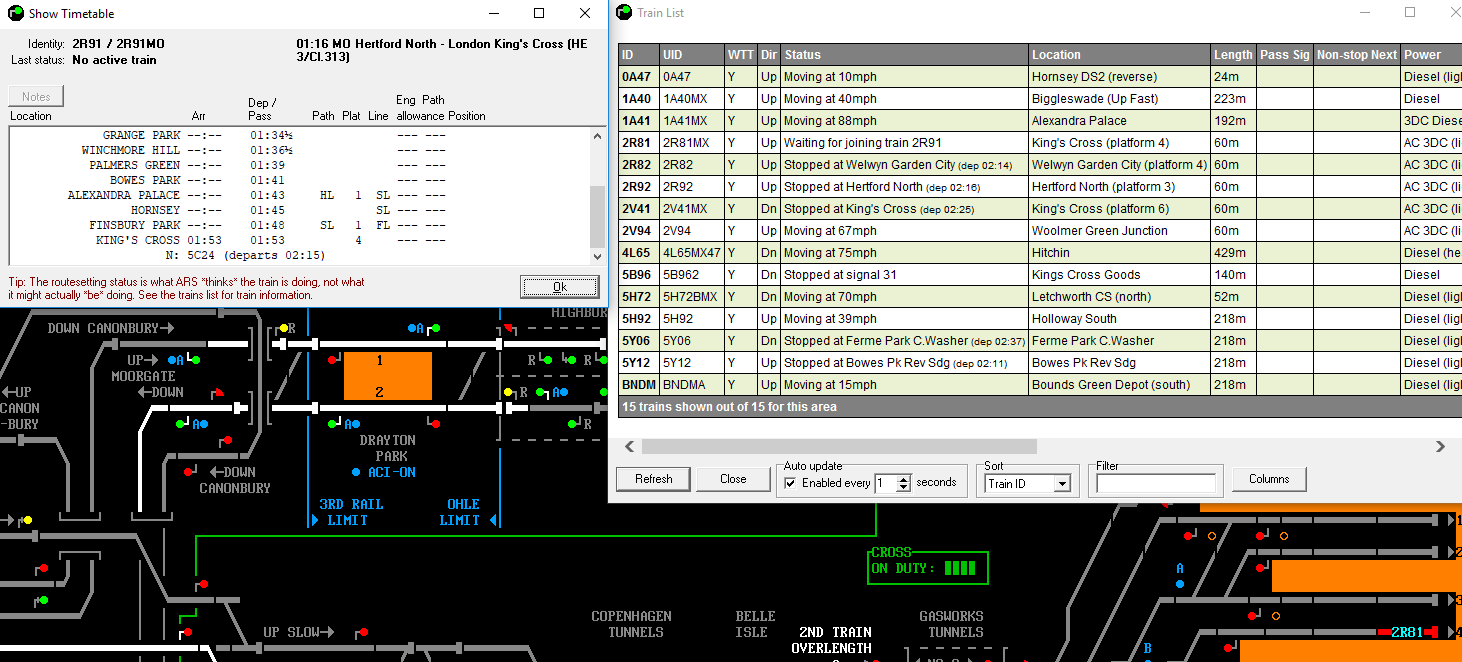Screen dimensions: 1462x662
Task: Click the Refresh button in Train List
Action: 653,479
